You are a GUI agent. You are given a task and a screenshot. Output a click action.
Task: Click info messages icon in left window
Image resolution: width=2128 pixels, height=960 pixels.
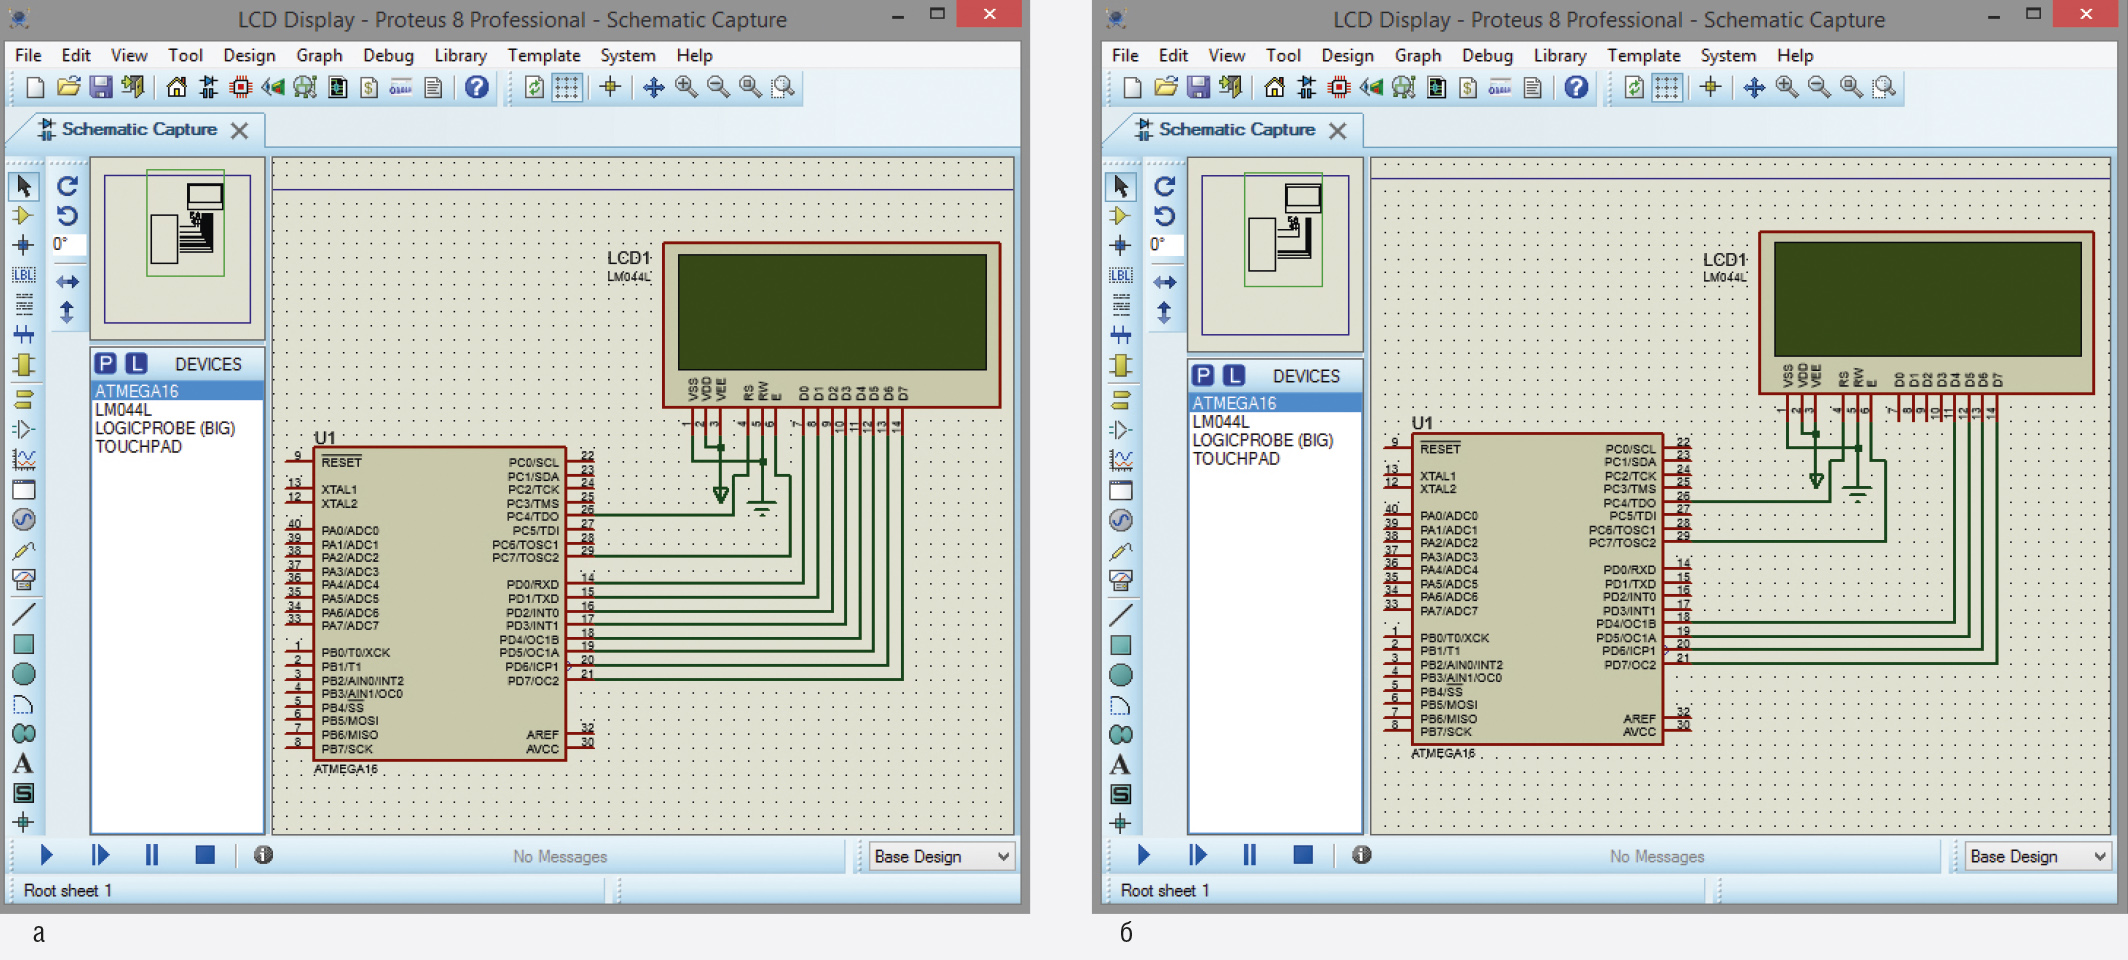click(263, 855)
